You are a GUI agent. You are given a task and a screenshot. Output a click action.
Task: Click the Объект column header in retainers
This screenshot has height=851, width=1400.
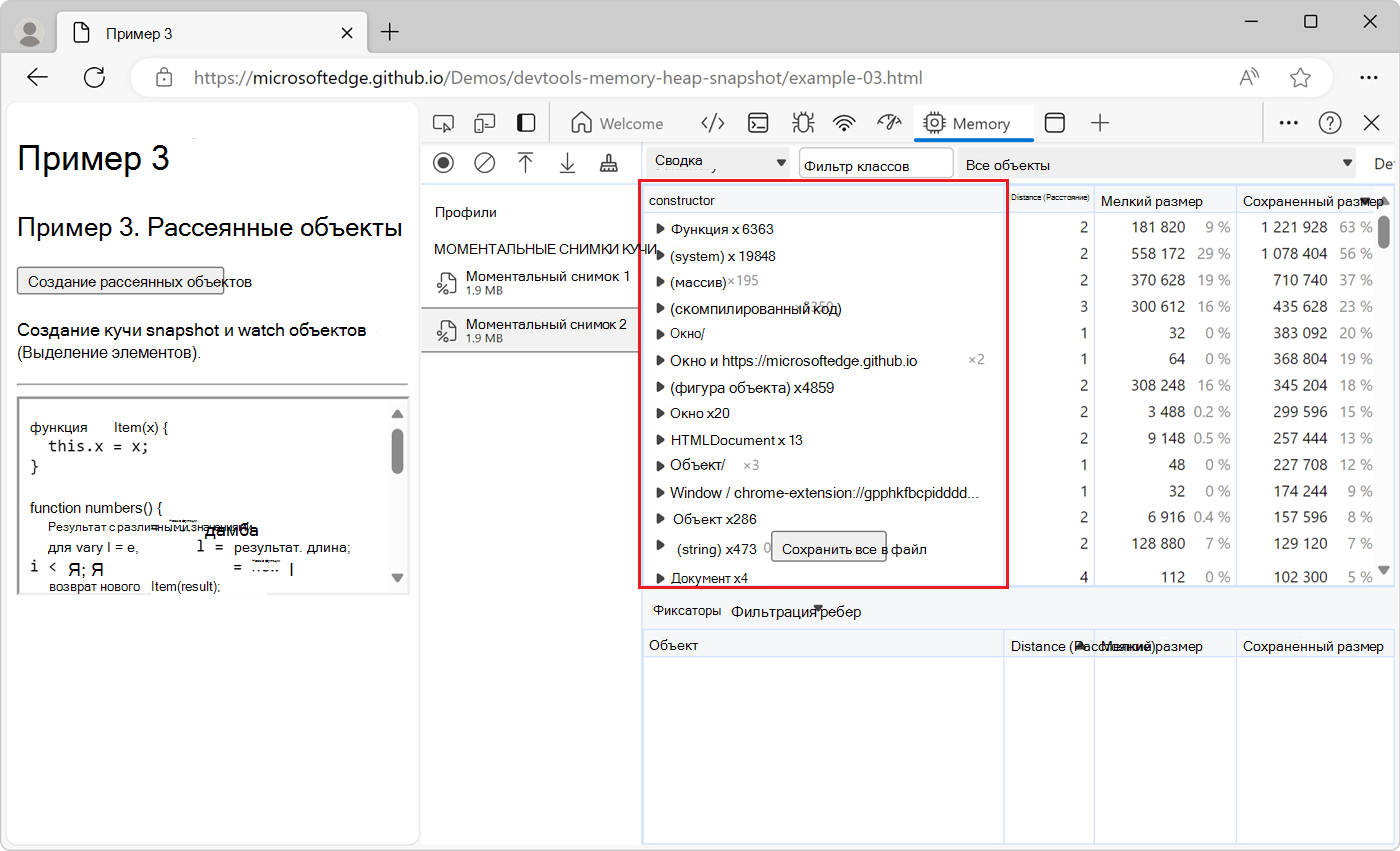823,645
